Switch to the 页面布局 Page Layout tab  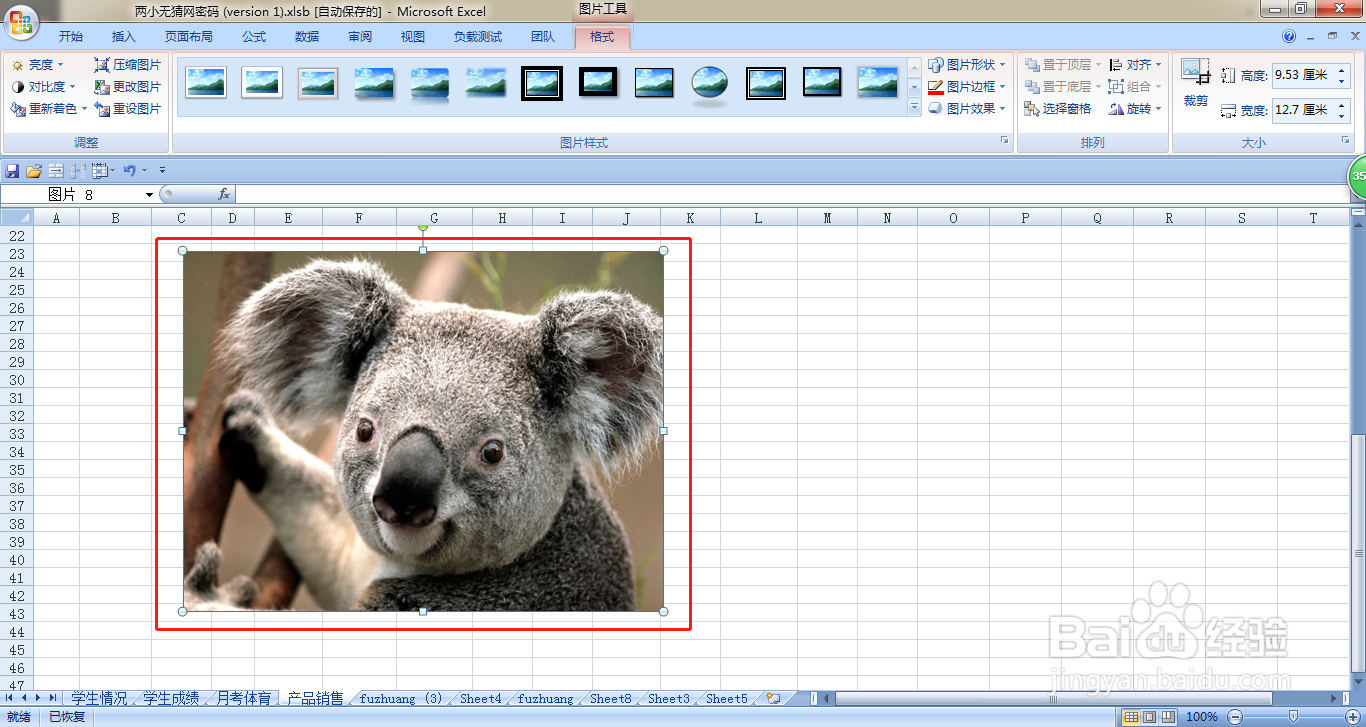pyautogui.click(x=188, y=37)
